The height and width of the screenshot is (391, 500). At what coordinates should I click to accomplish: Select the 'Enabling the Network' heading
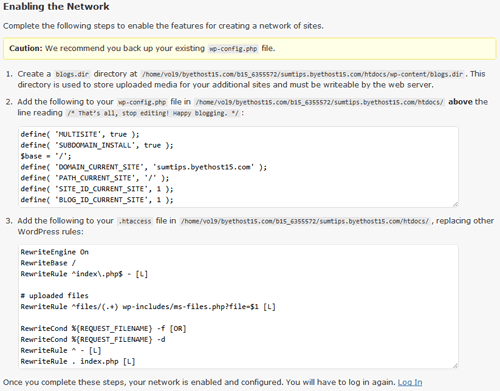click(x=56, y=7)
